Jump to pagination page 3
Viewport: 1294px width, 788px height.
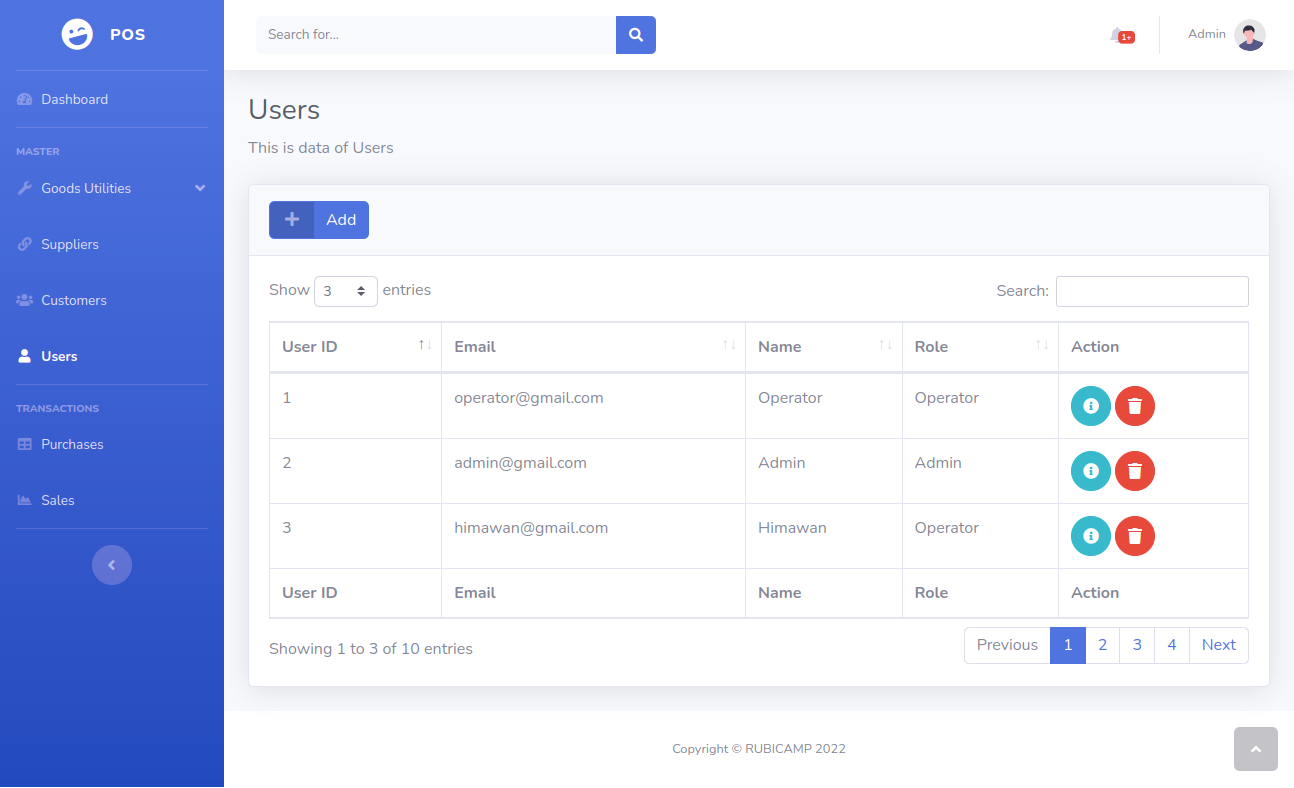(x=1137, y=645)
